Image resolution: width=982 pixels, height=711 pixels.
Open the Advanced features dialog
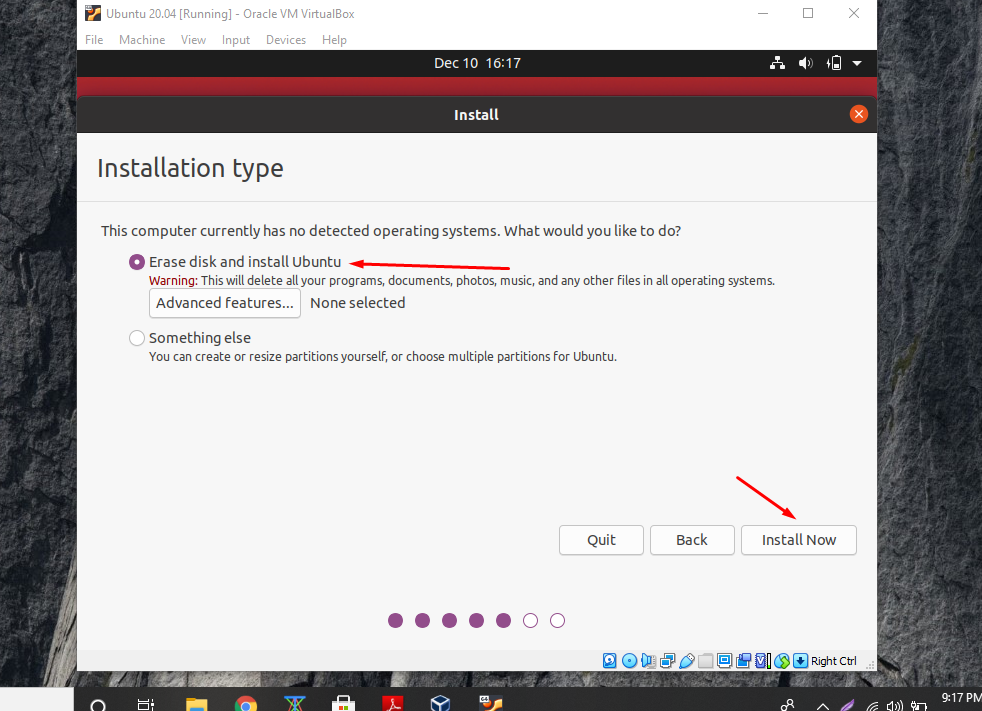(224, 303)
